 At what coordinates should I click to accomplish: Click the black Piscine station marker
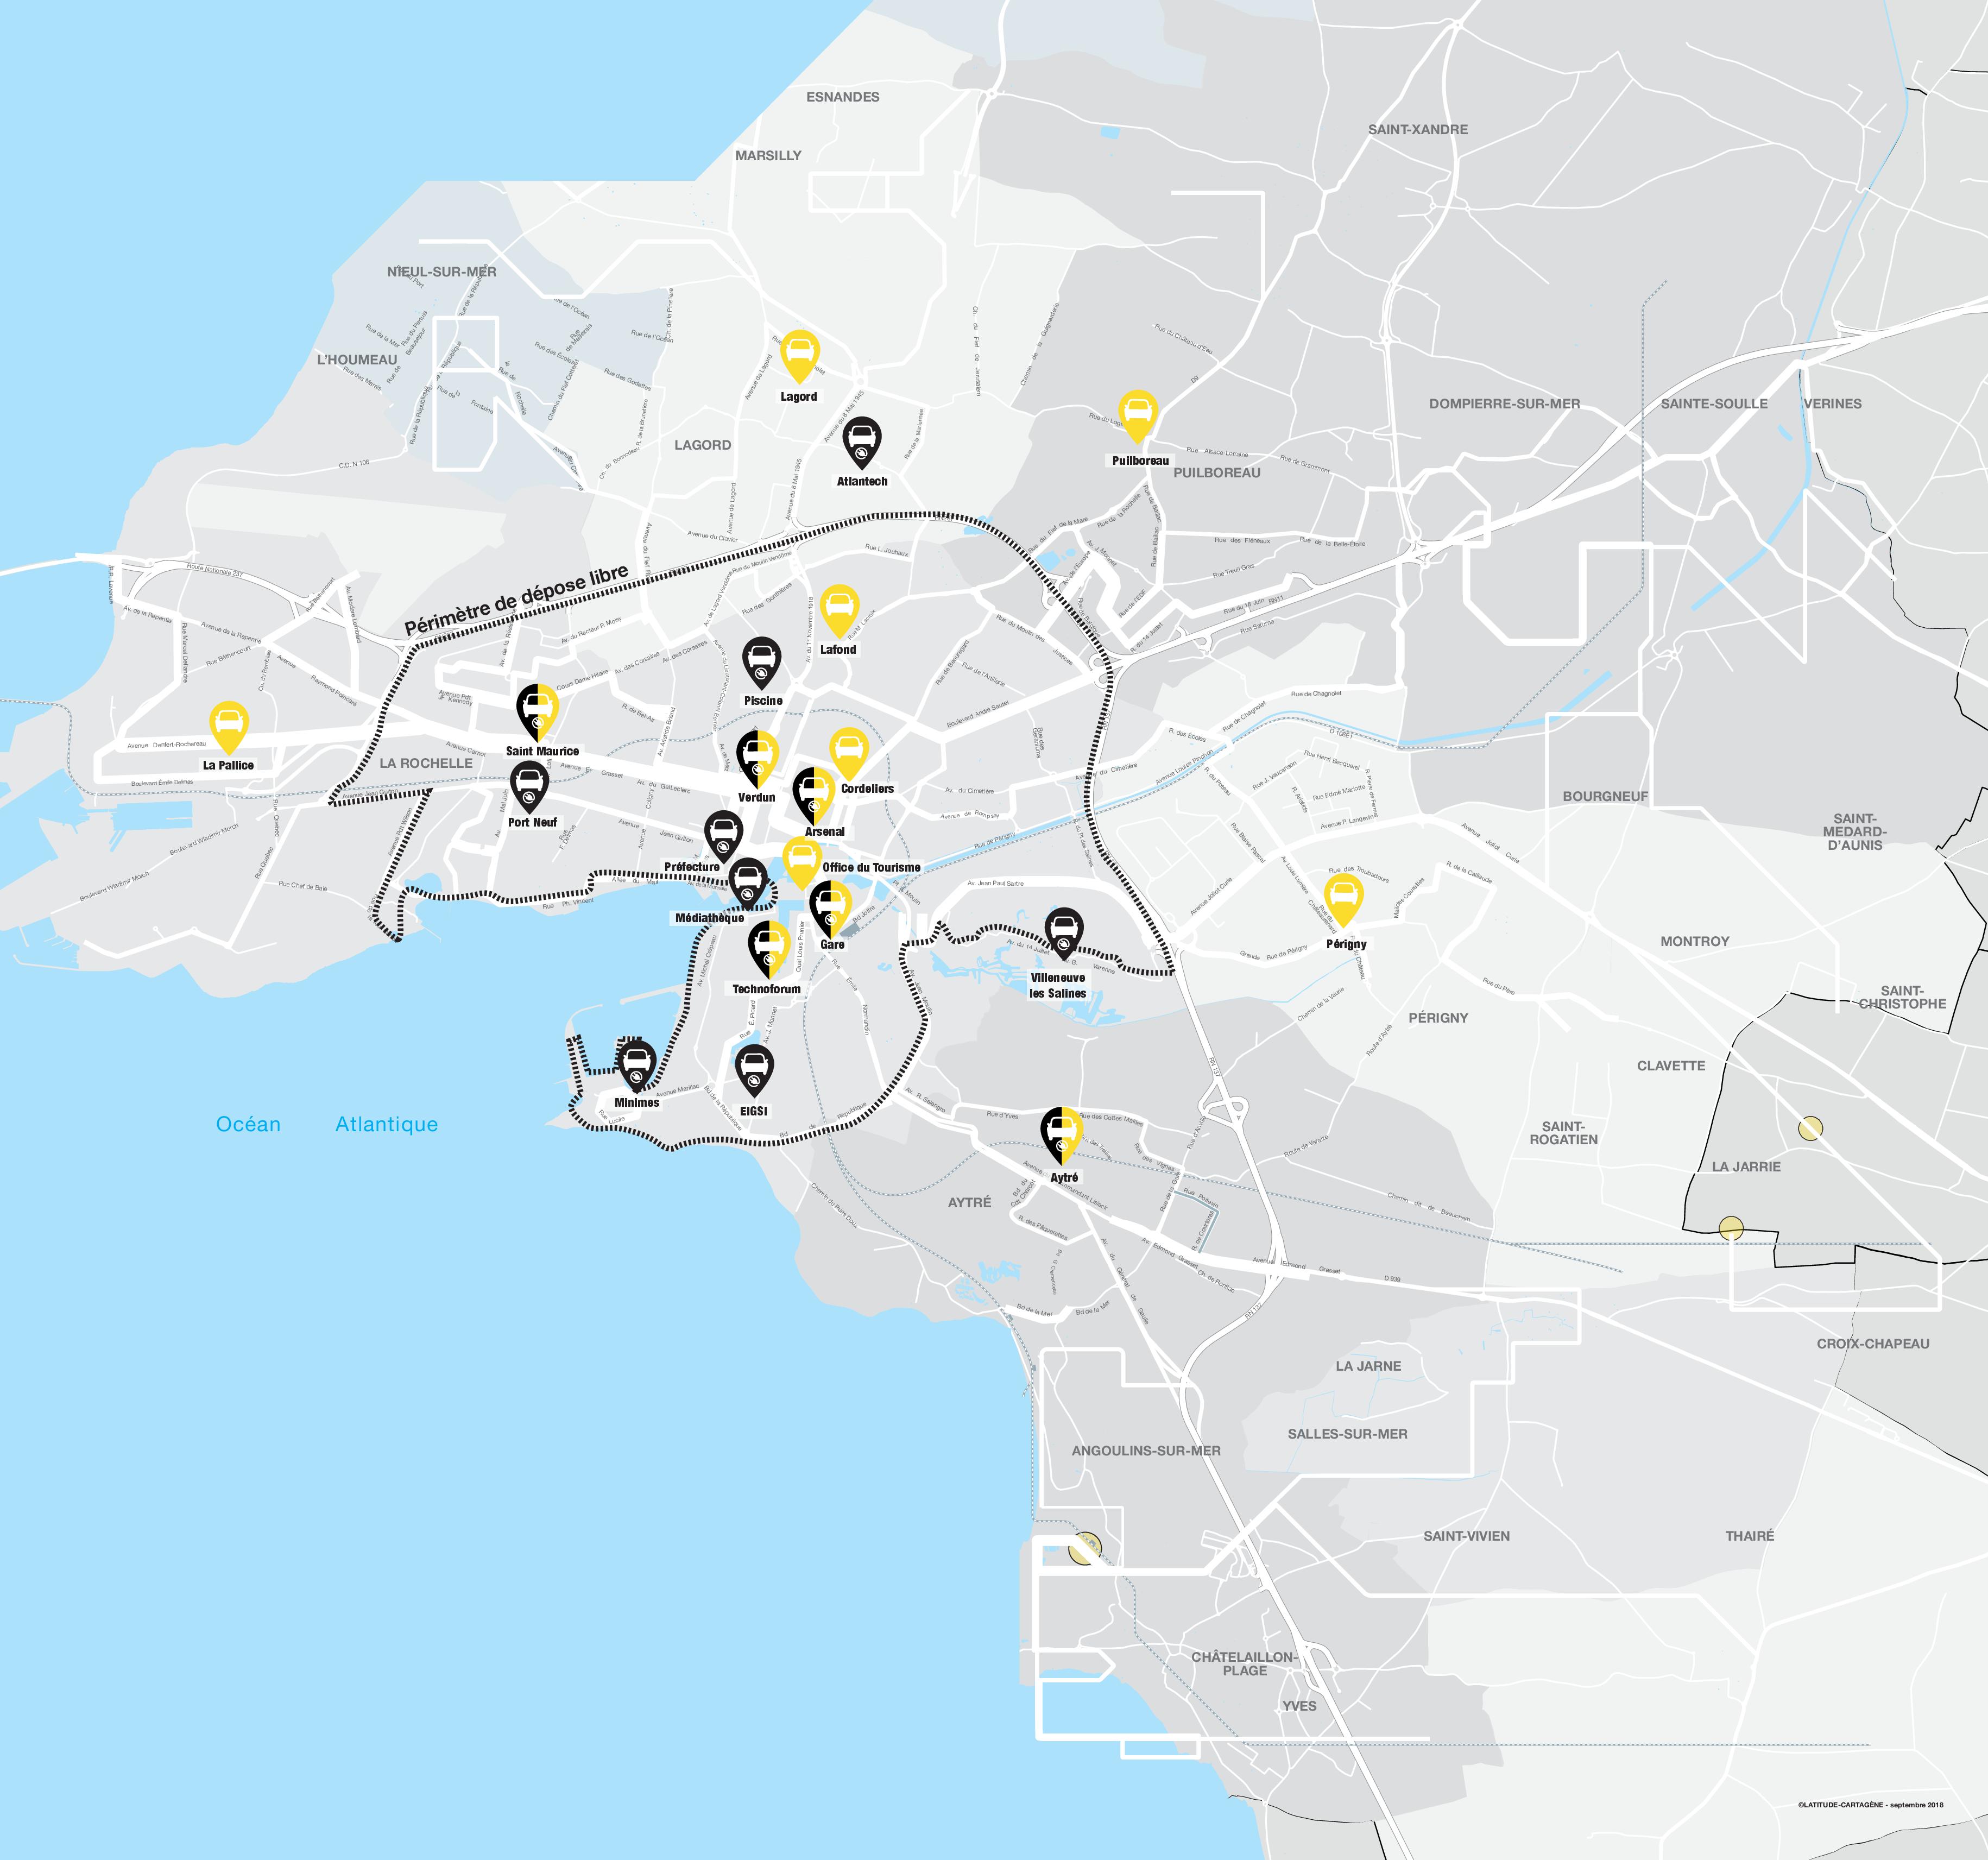[762, 664]
